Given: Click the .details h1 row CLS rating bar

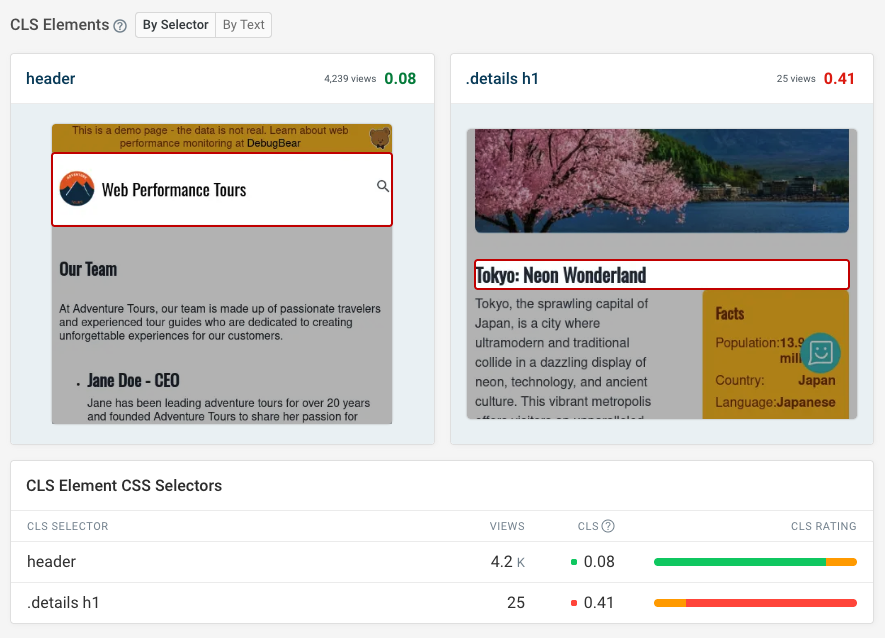Looking at the screenshot, I should 755,603.
